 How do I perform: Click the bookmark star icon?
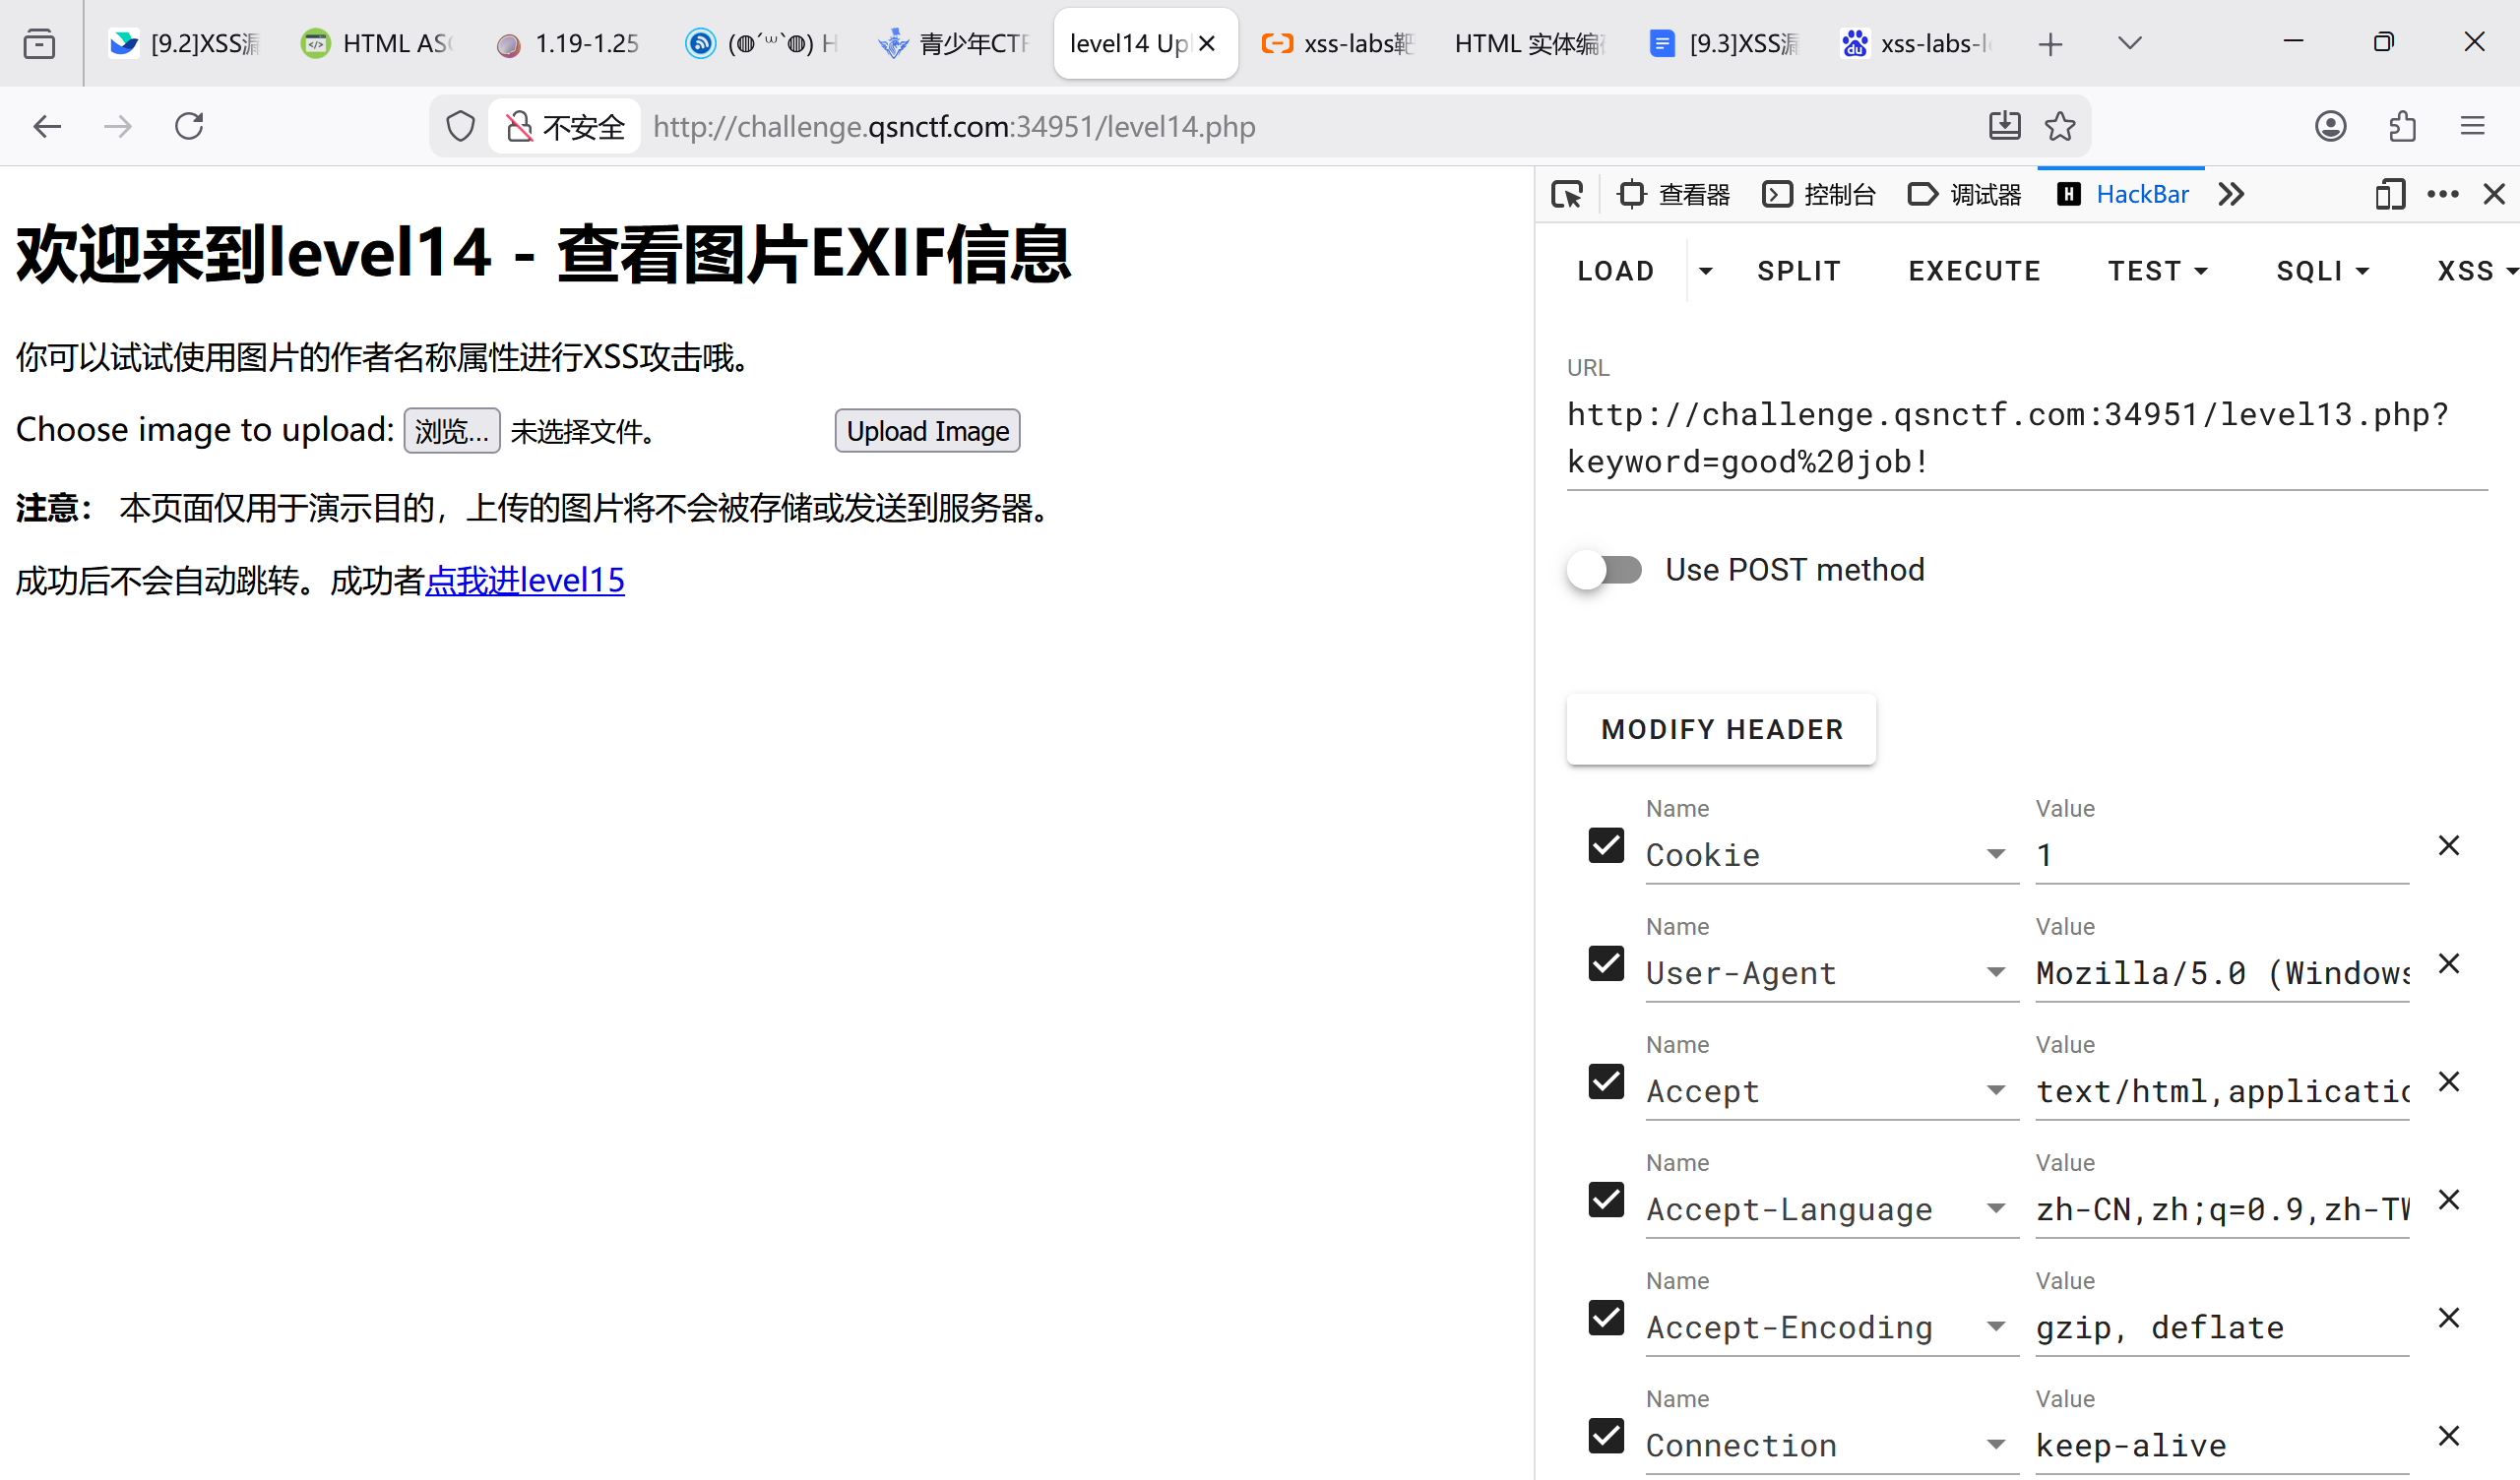click(2059, 126)
